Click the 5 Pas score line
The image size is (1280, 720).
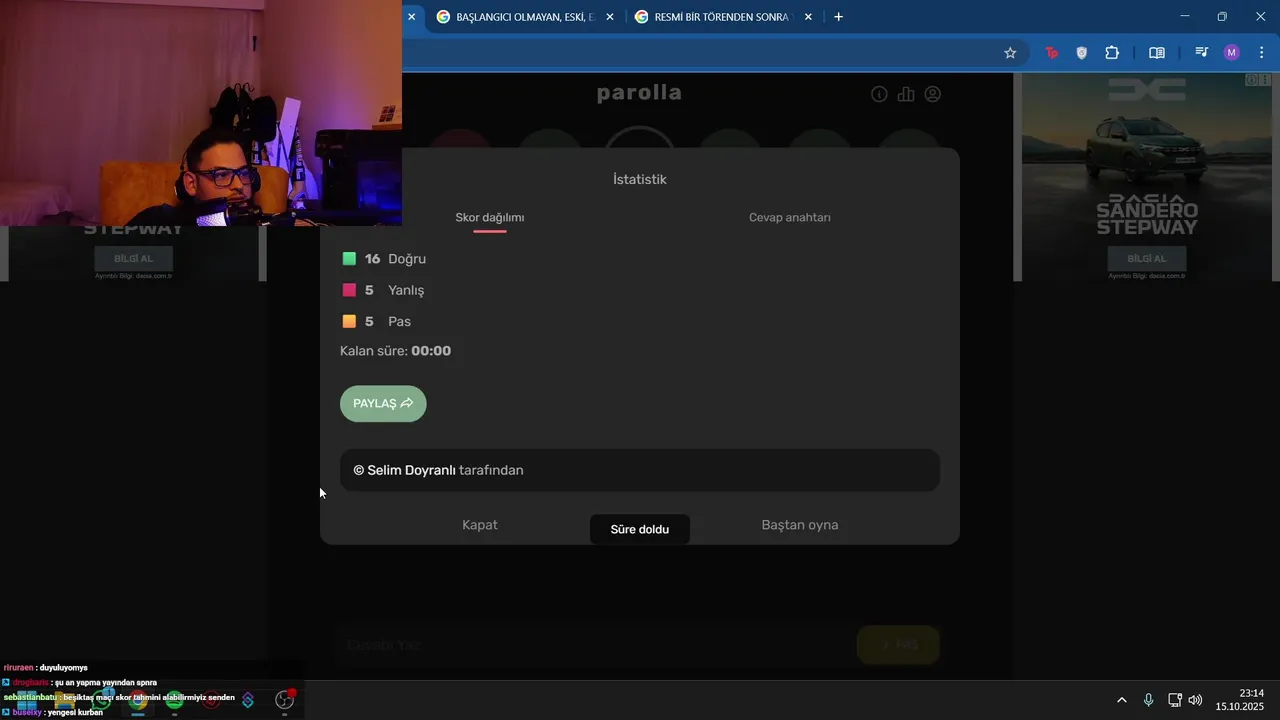click(376, 321)
